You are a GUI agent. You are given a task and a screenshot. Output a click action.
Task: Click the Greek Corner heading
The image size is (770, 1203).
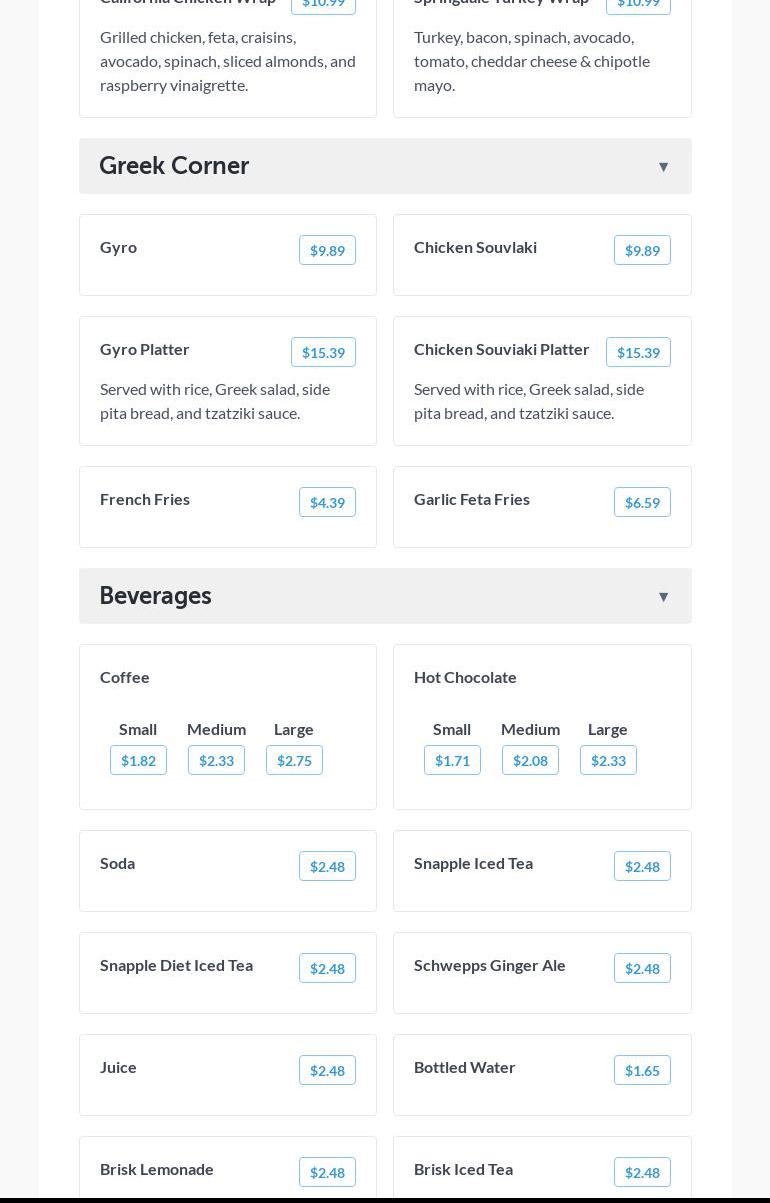tap(174, 166)
